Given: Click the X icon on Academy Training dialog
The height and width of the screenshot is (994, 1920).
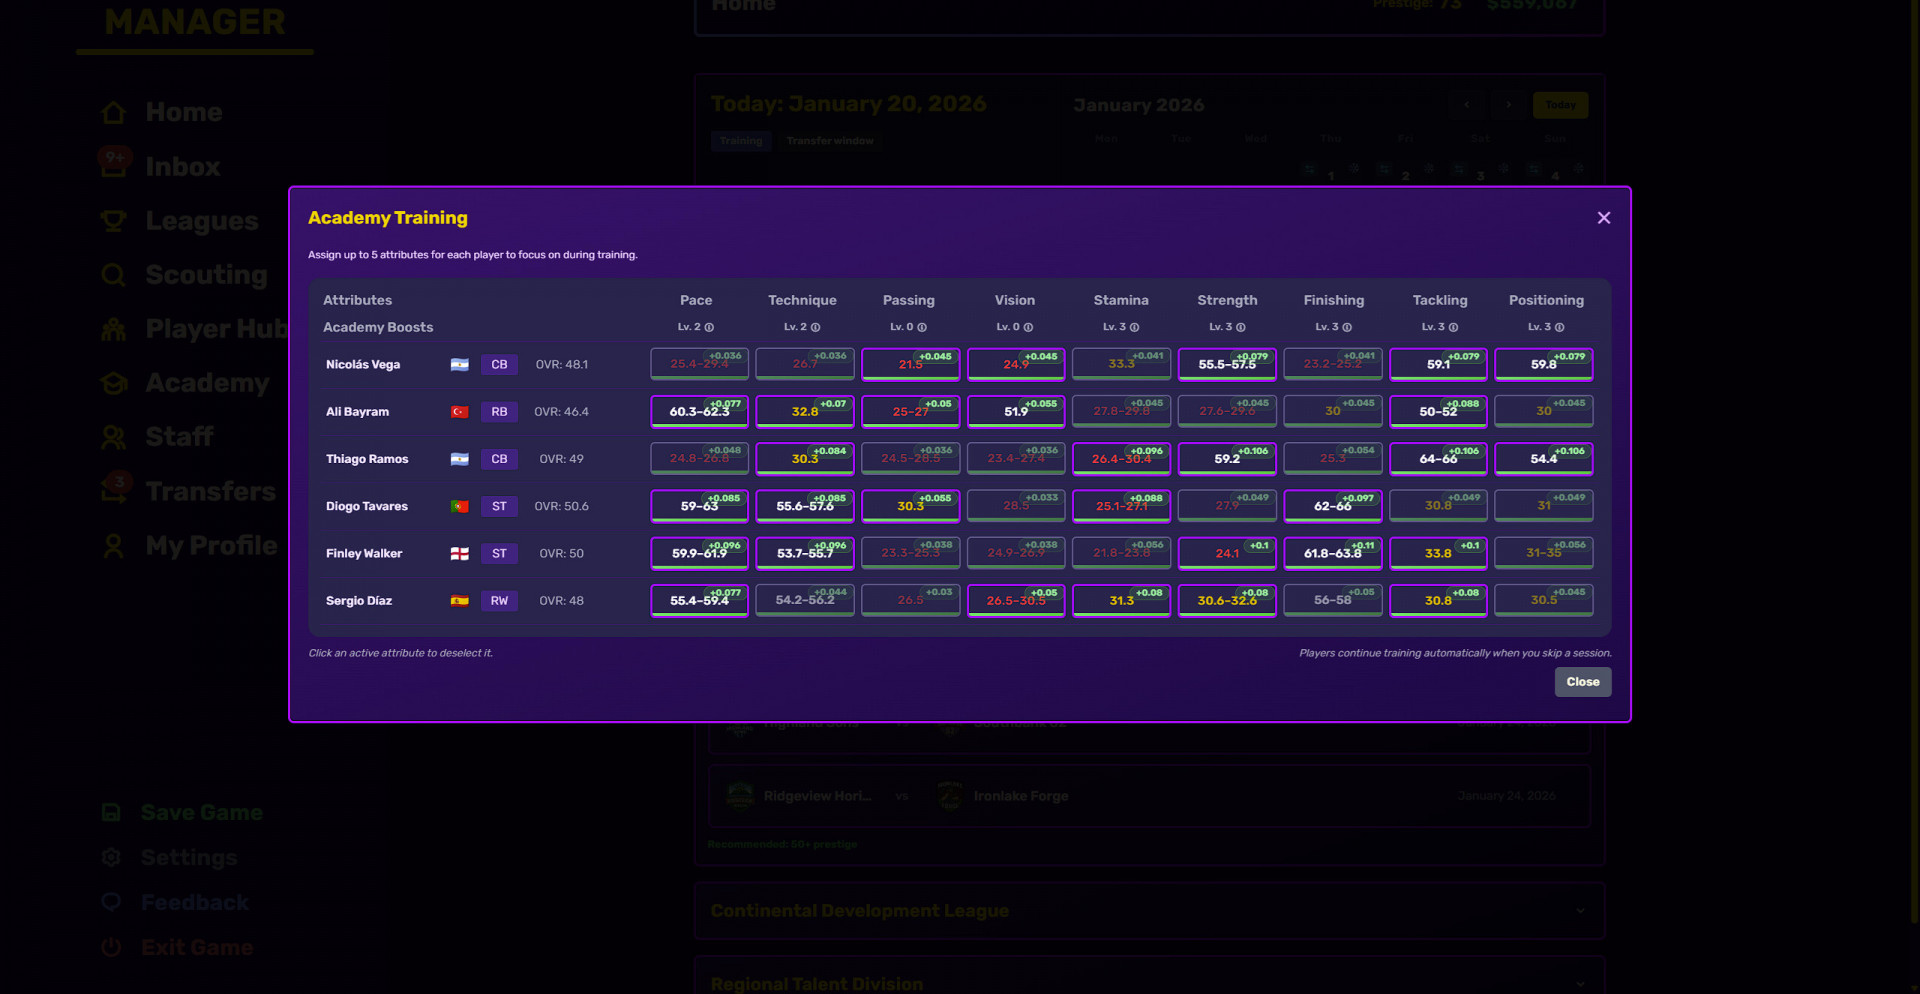Looking at the screenshot, I should [x=1603, y=218].
